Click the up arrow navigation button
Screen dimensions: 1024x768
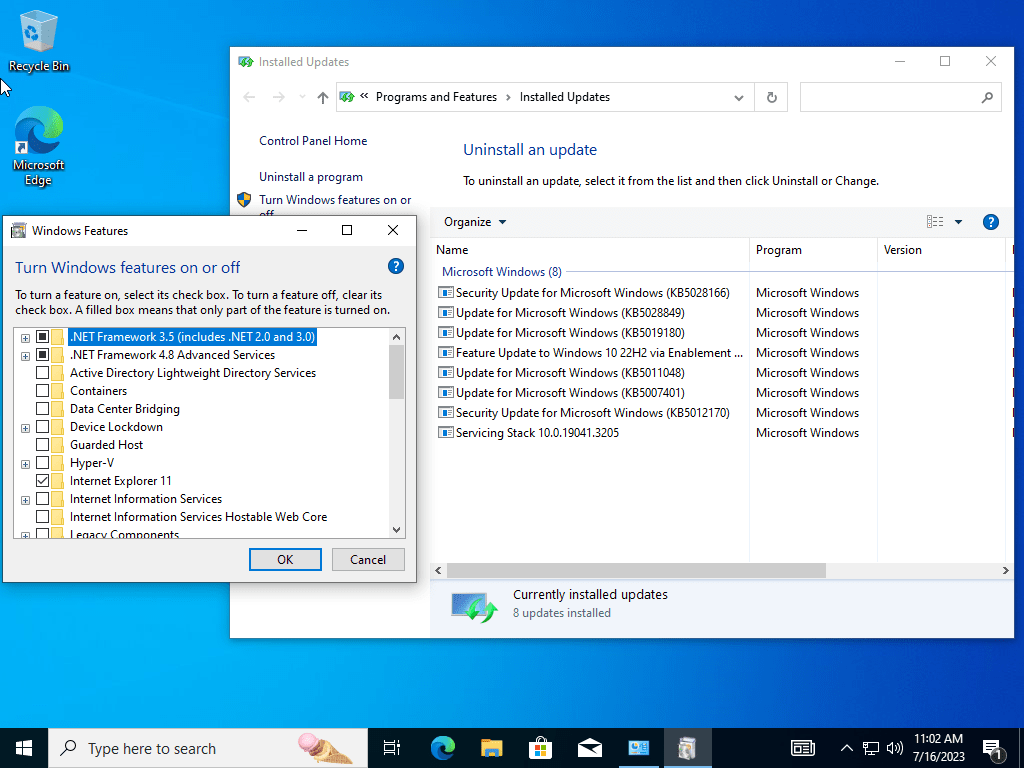323,97
